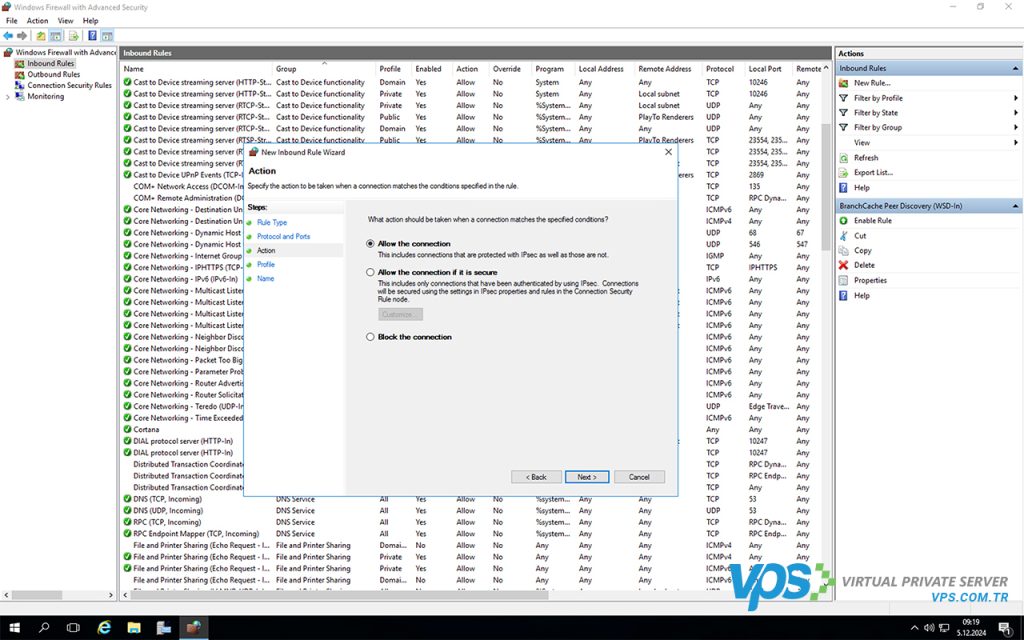Select the Monitoring tree node
1024x640 pixels.
click(x=45, y=97)
